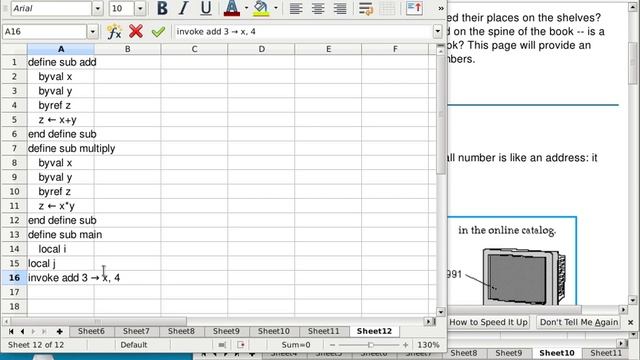
Task: Click cell containing 'z ← x*y'
Action: point(61,206)
